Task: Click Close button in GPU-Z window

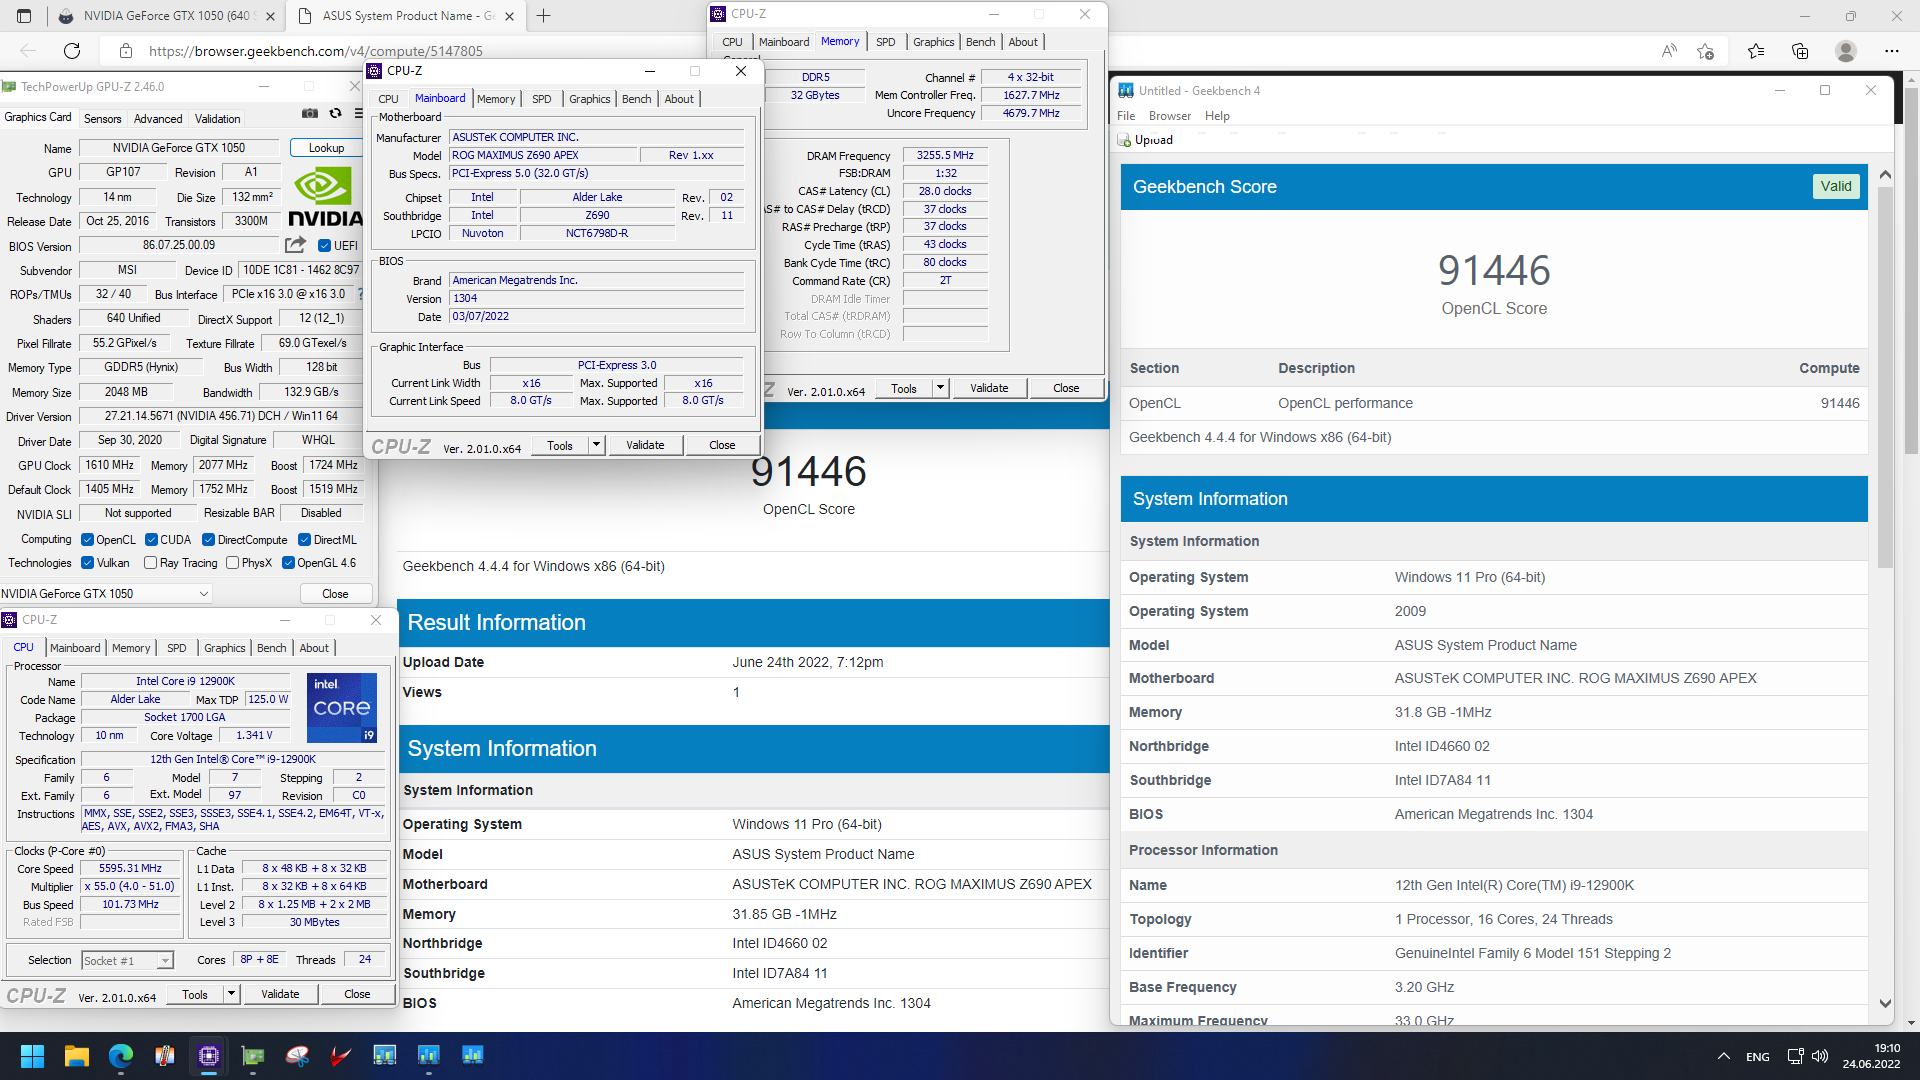Action: 335,594
